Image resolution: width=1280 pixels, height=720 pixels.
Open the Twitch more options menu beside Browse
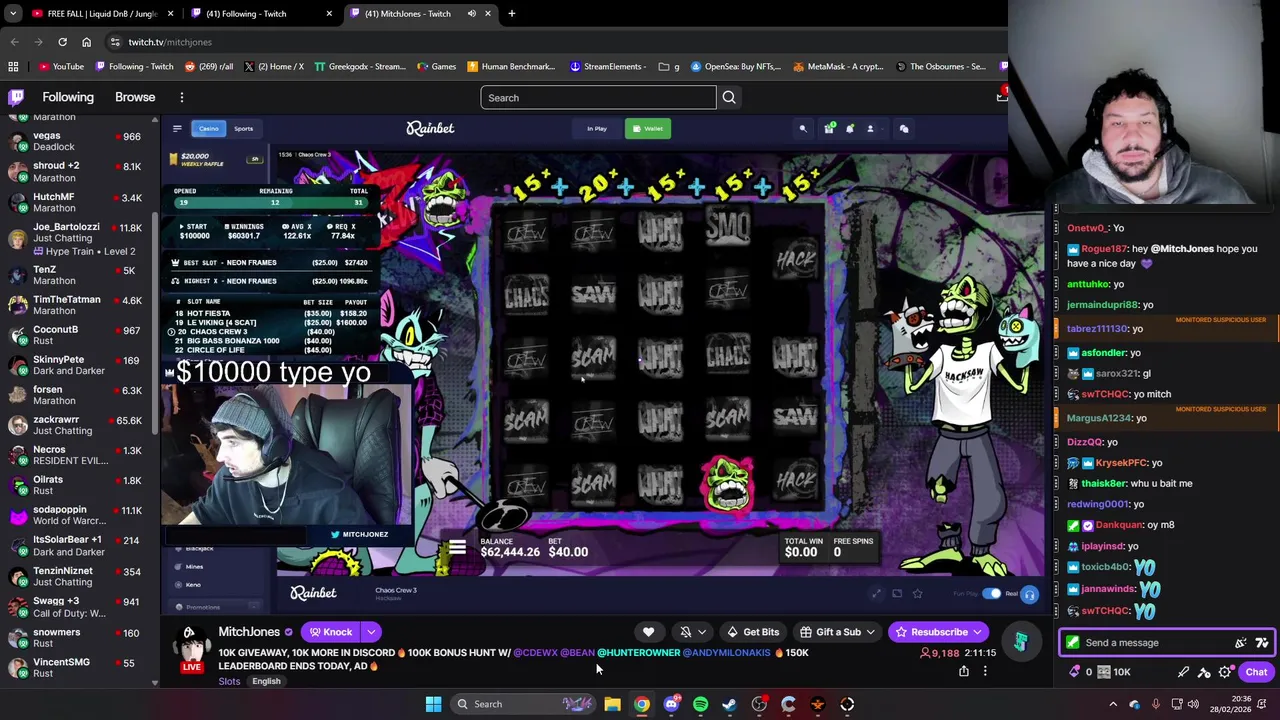(x=182, y=97)
